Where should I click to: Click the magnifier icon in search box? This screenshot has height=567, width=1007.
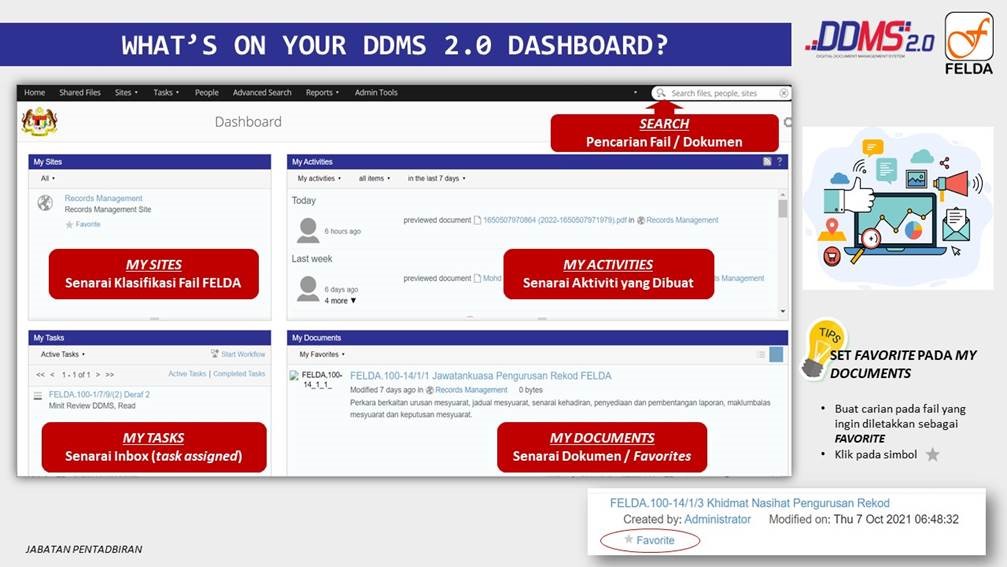[661, 93]
